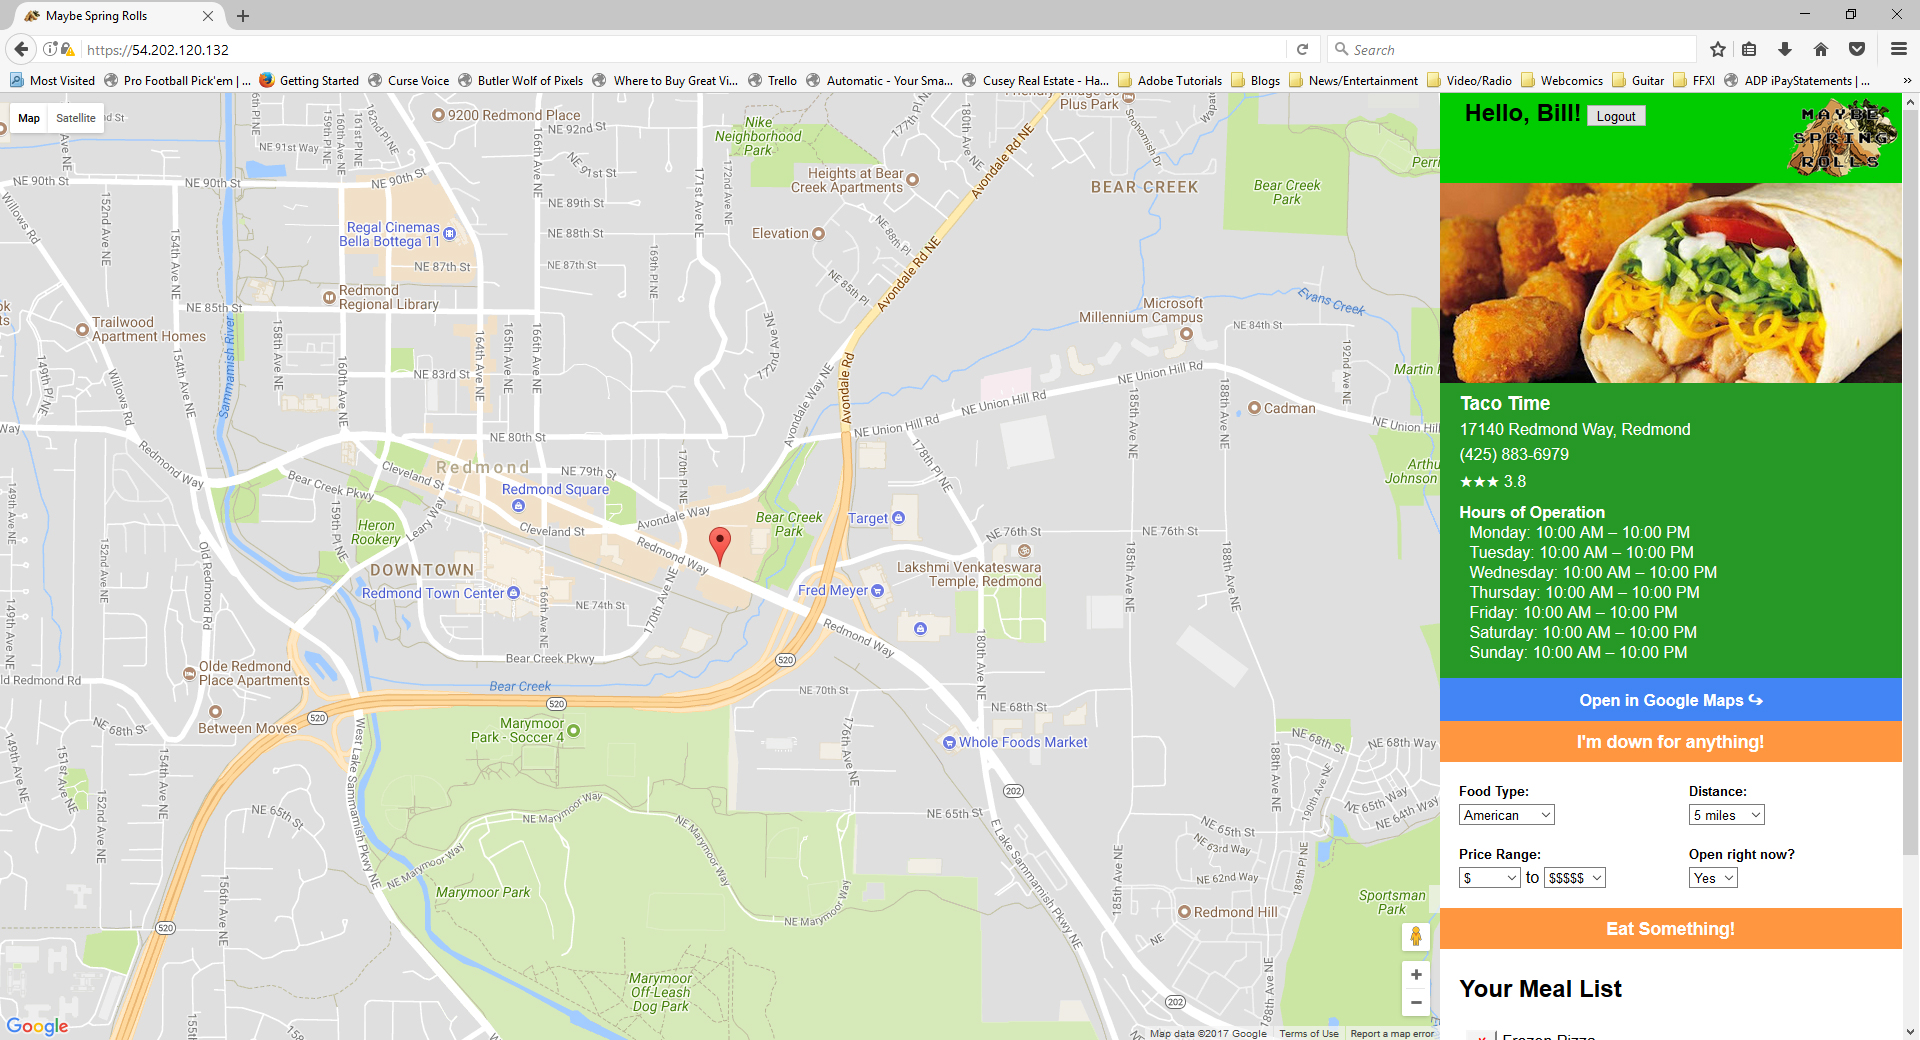
Task: Open the Webcomics bookmark folder
Action: click(1562, 81)
